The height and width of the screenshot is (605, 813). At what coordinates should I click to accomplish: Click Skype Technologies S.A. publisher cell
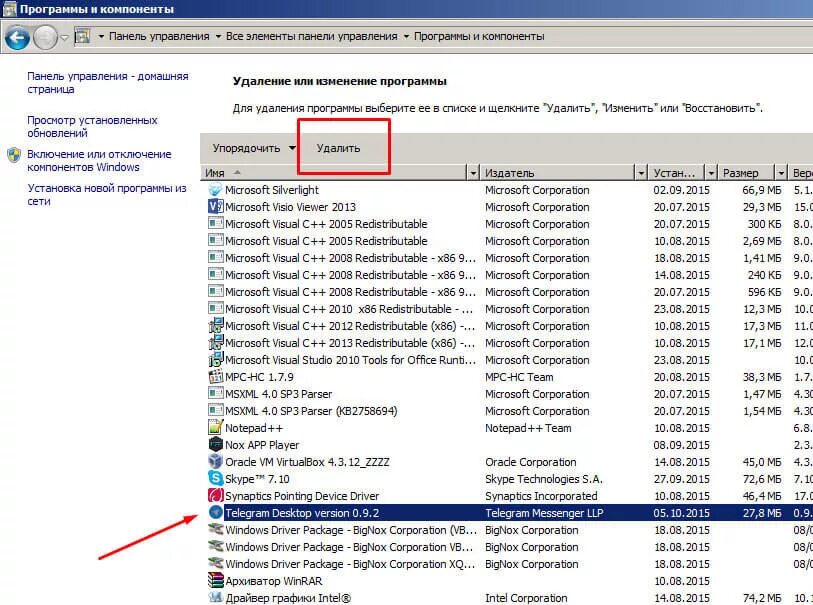543,479
